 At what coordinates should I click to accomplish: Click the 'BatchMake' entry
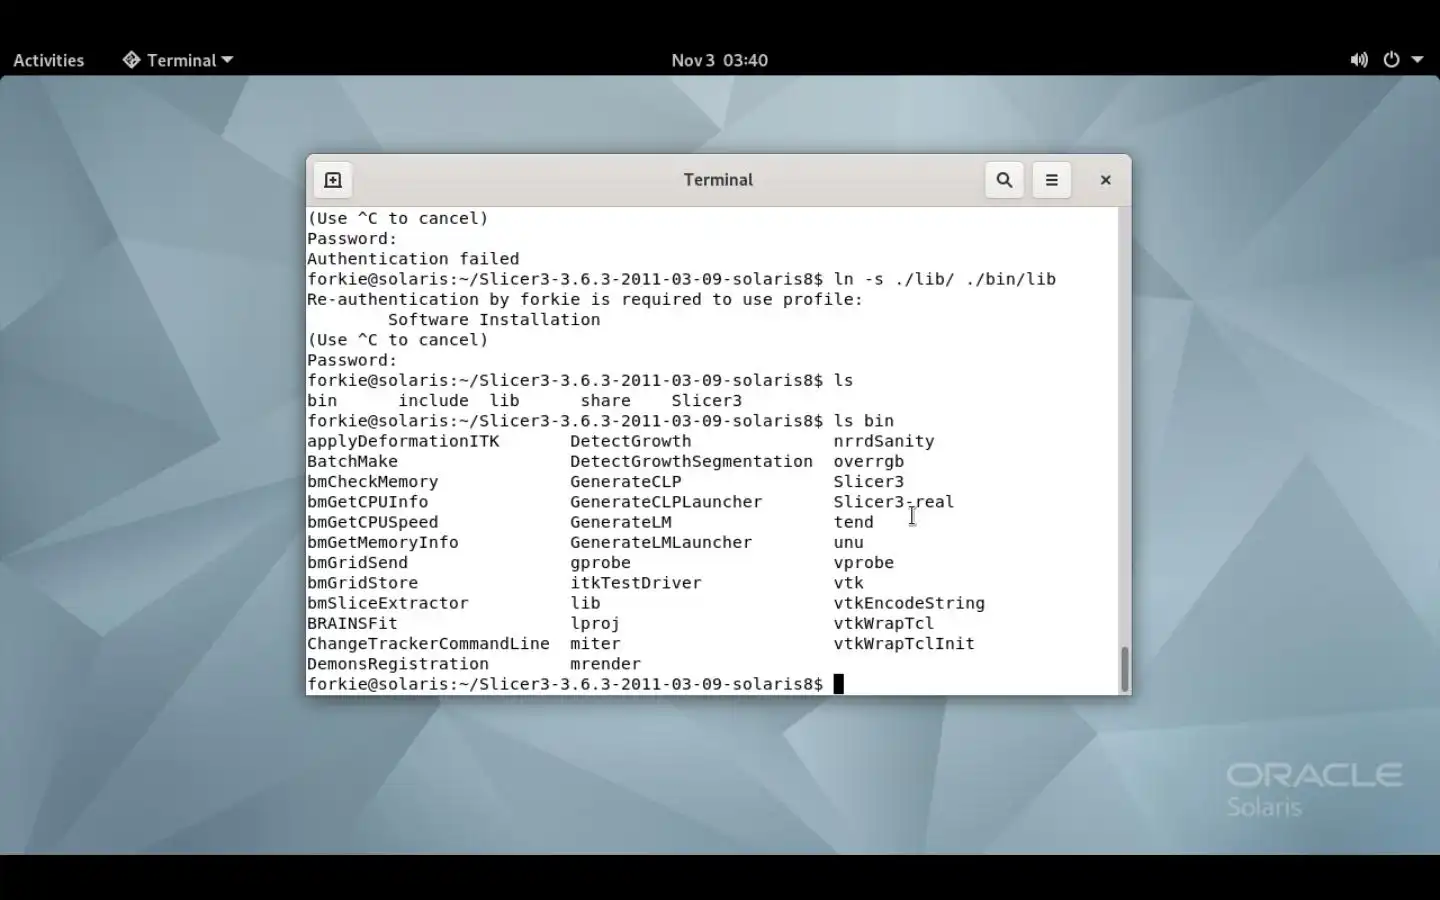(x=352, y=461)
